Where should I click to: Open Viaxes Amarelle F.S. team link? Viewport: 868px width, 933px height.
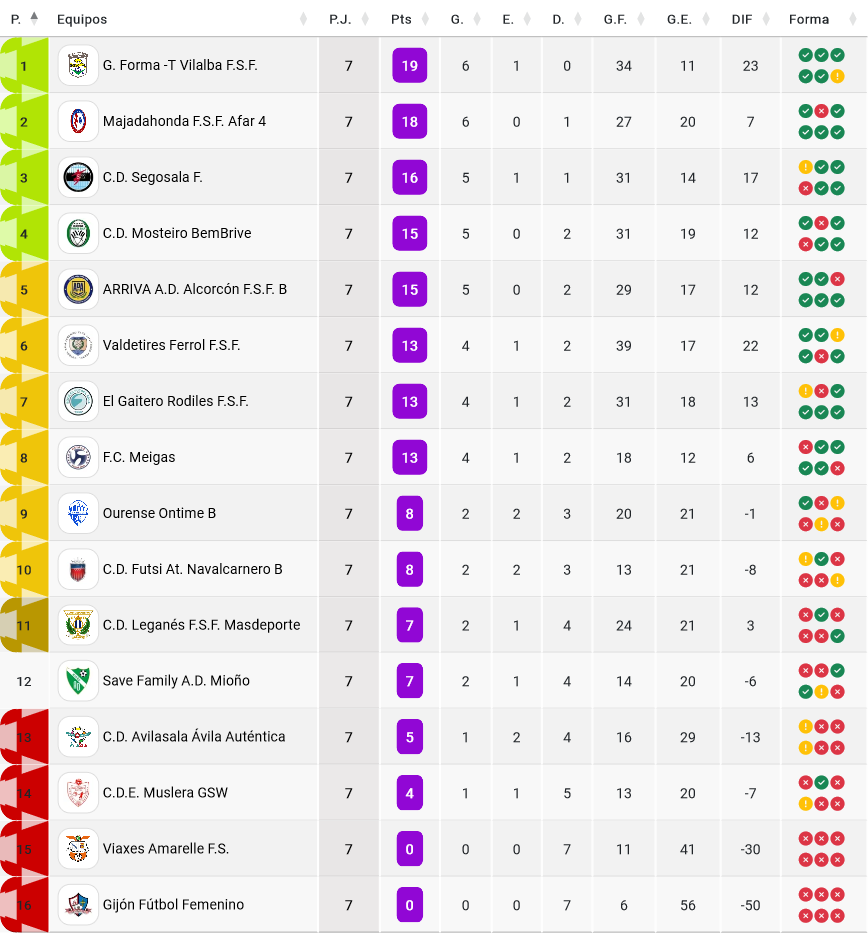click(x=165, y=849)
